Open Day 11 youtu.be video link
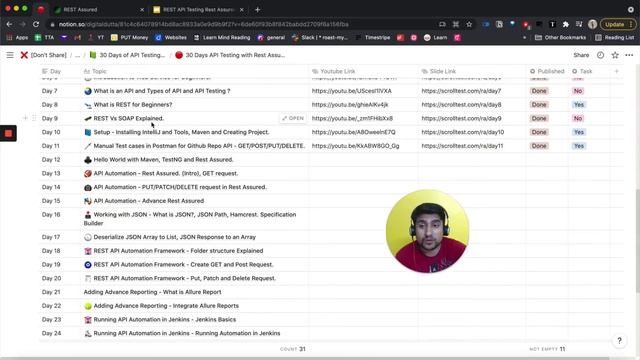 coord(356,146)
